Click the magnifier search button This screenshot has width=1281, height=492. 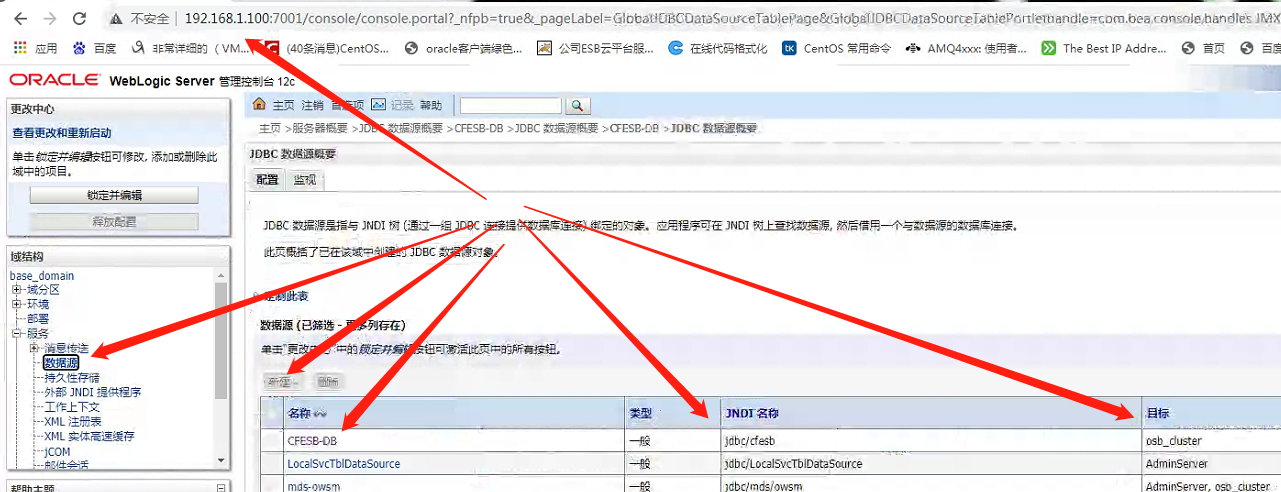(578, 105)
